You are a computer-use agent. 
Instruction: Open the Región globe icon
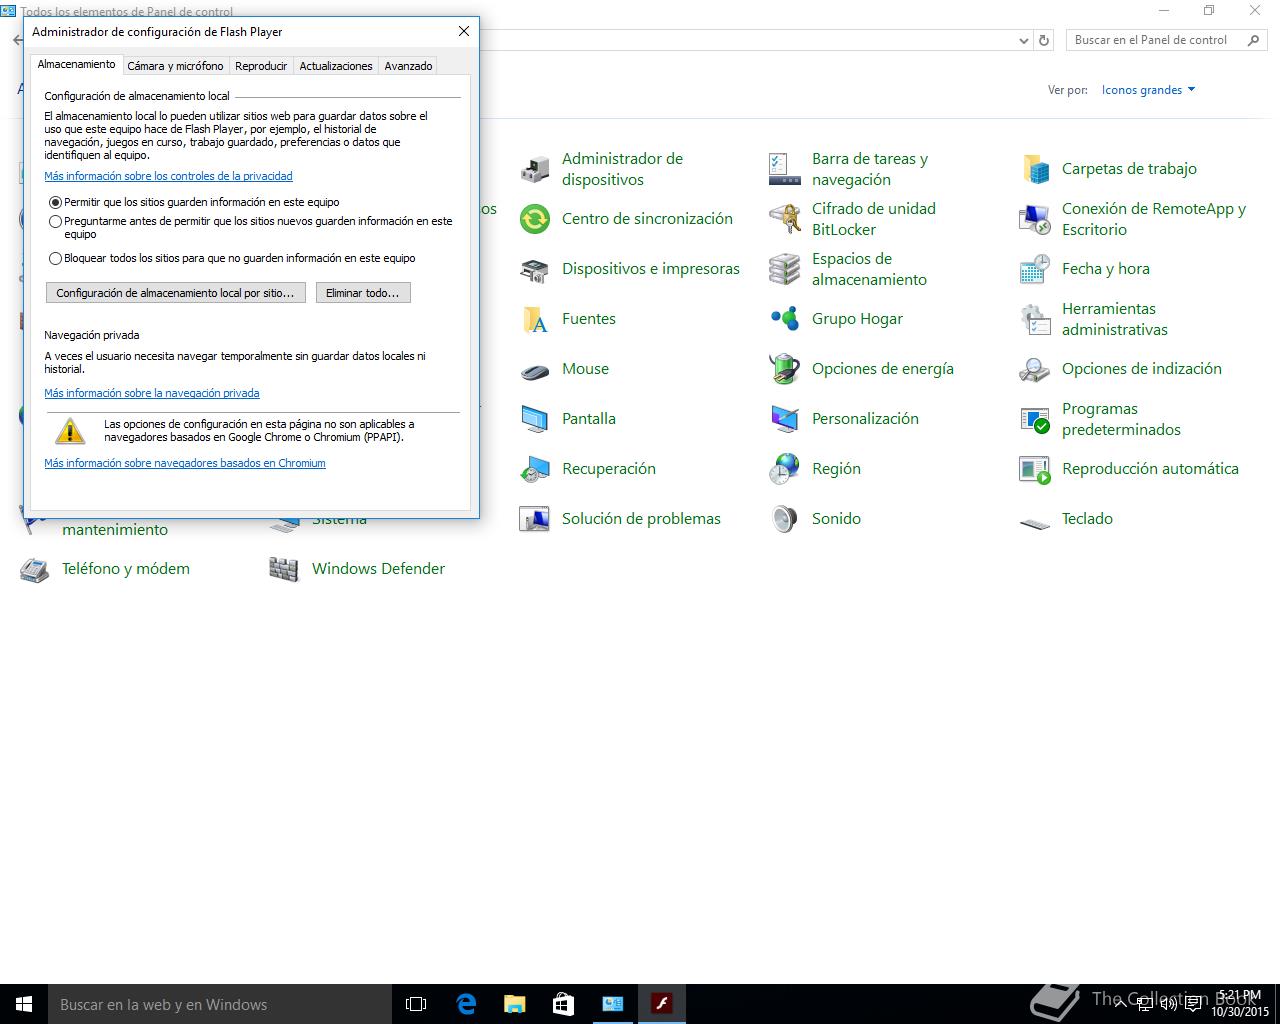pos(785,469)
